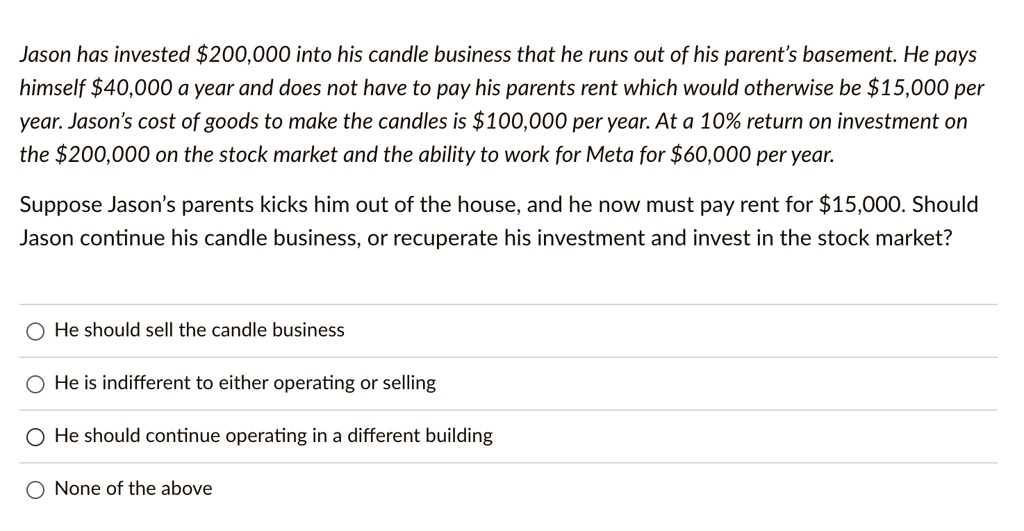Click the "He should continue operating in a different building" label
1024x531 pixels.
[x=274, y=436]
